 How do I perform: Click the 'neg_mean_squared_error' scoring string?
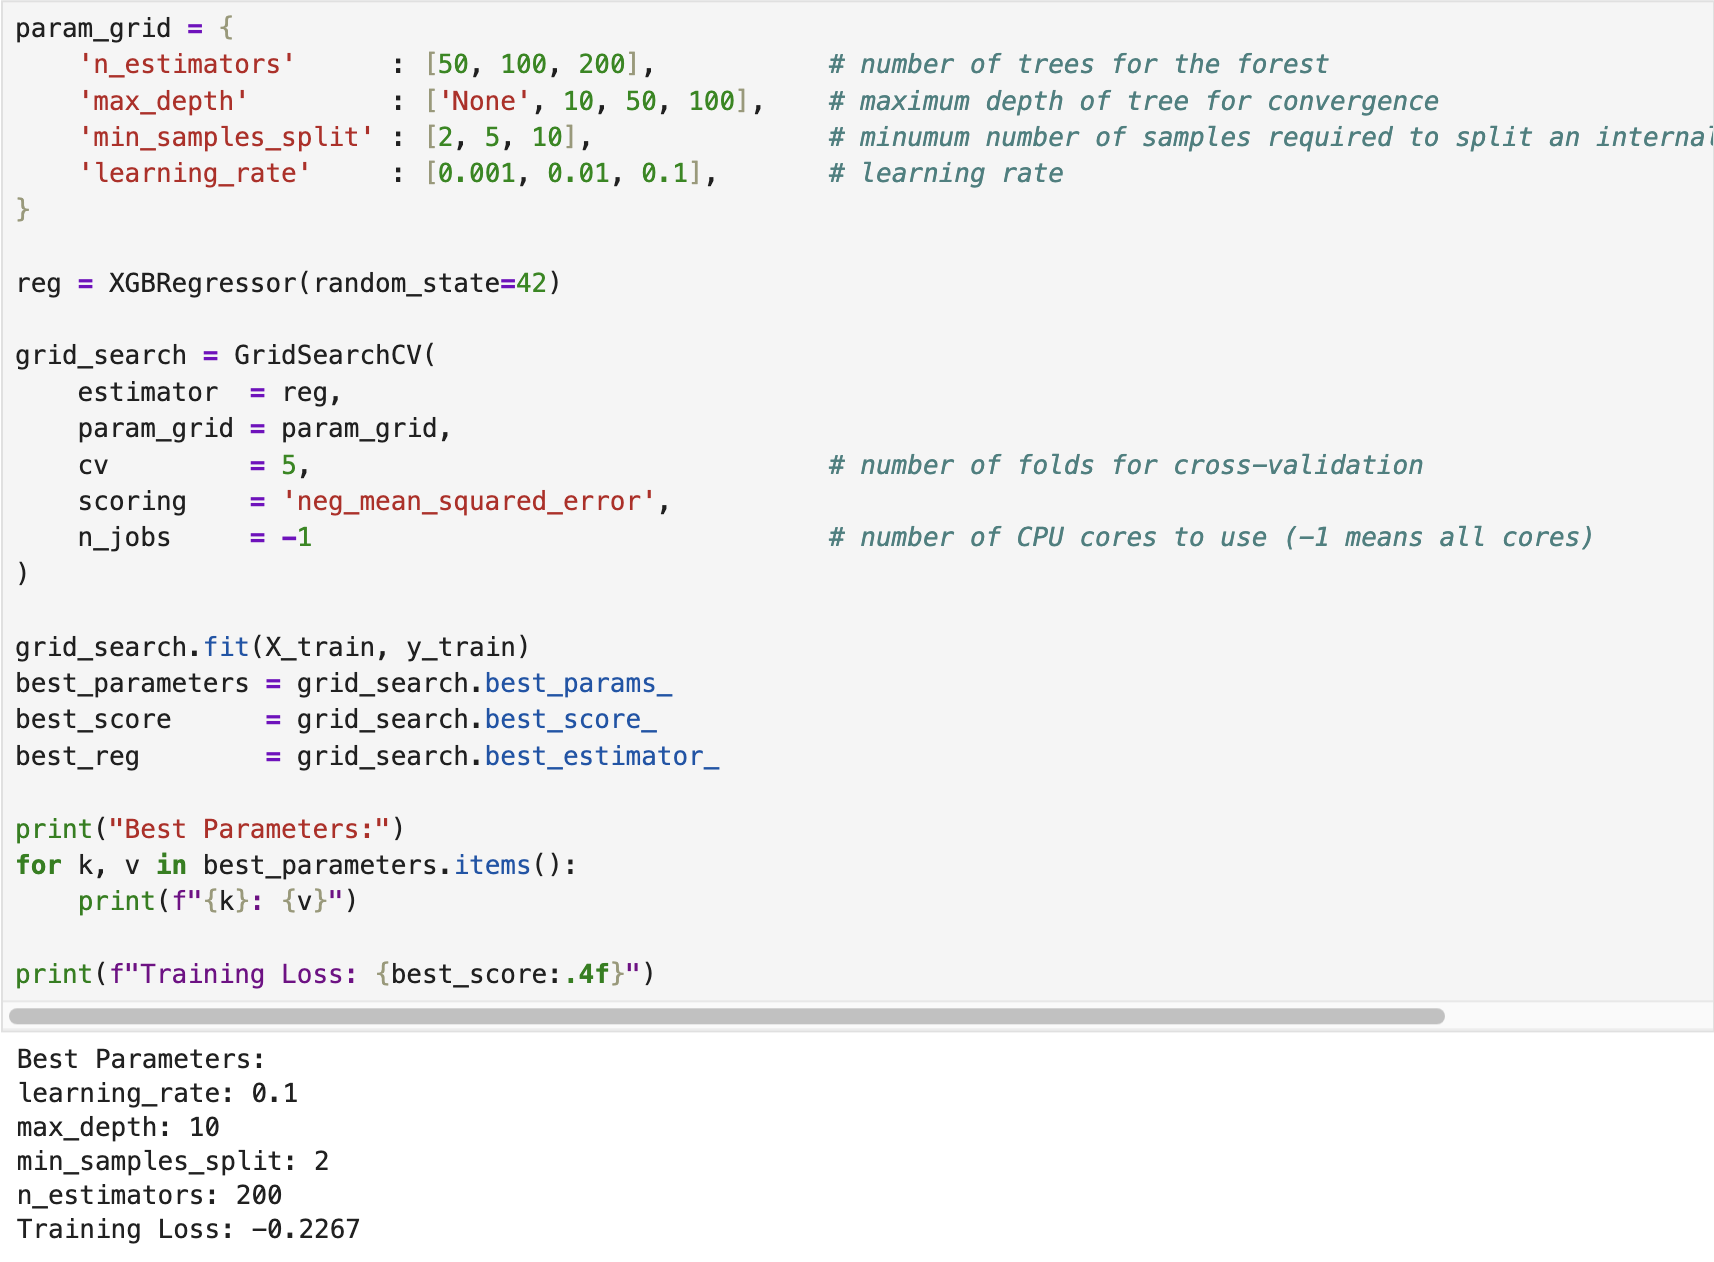[x=469, y=502]
